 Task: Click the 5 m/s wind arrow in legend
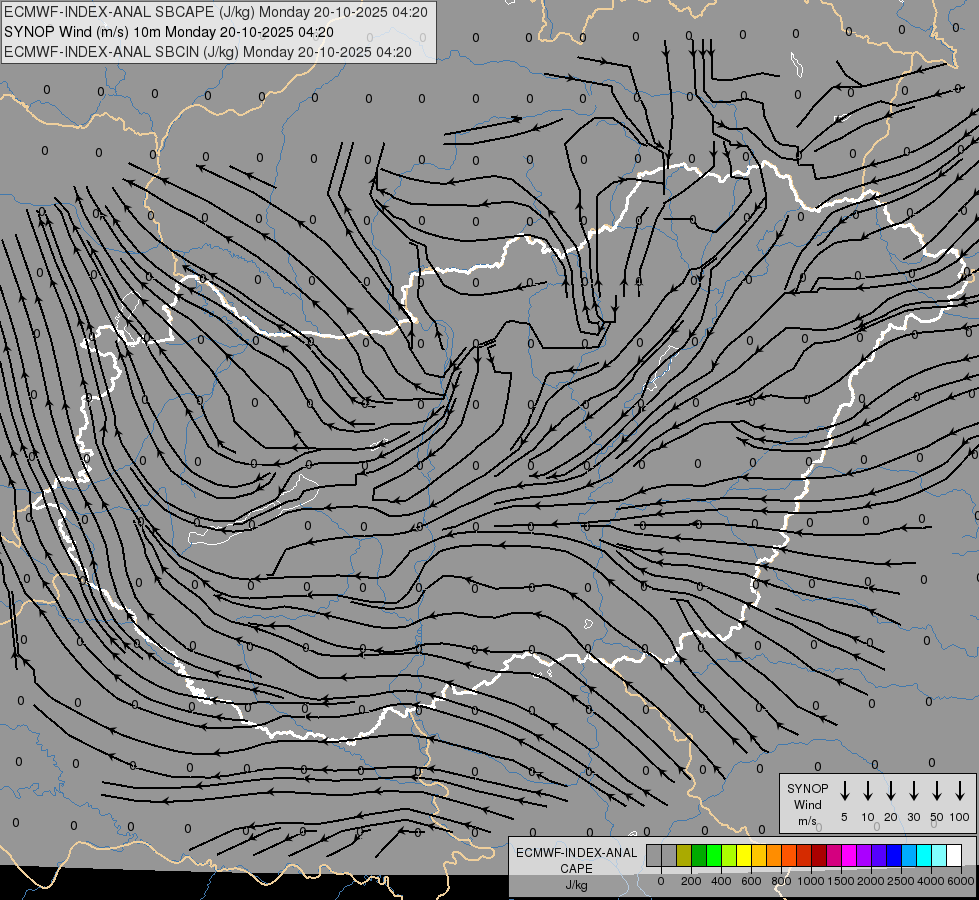tap(844, 791)
